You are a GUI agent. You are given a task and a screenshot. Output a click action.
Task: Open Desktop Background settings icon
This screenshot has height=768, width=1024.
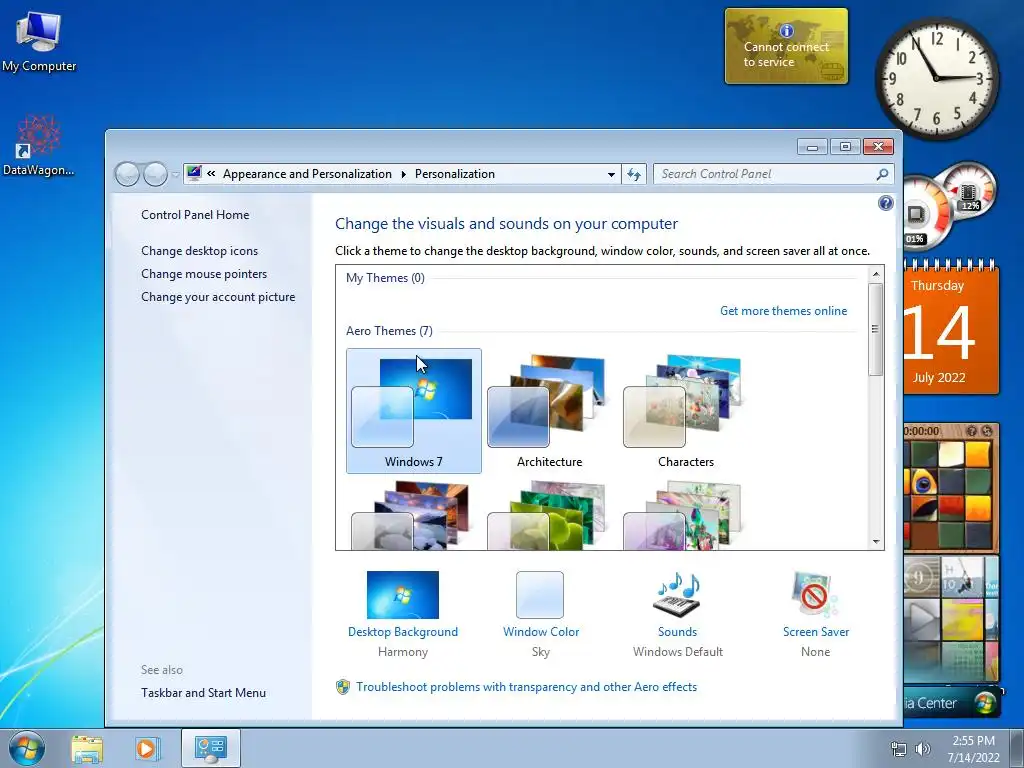[x=403, y=594]
